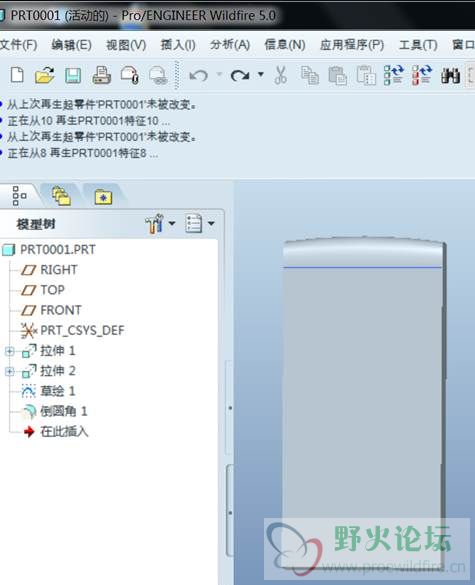Open the 文件(F) menu
The height and width of the screenshot is (585, 475).
[x=19, y=46]
